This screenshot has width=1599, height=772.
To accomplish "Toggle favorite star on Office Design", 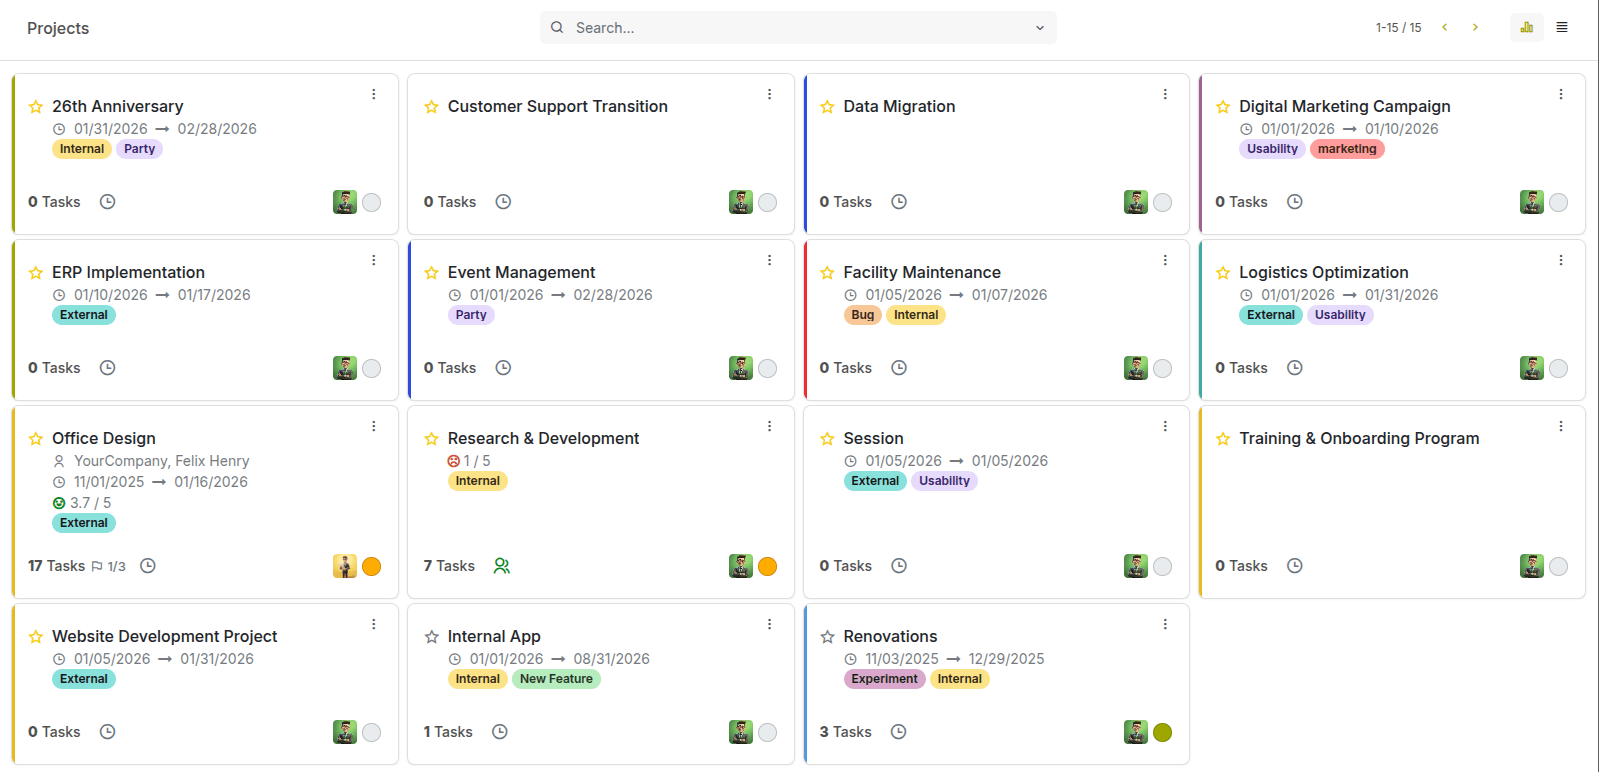I will pos(36,439).
